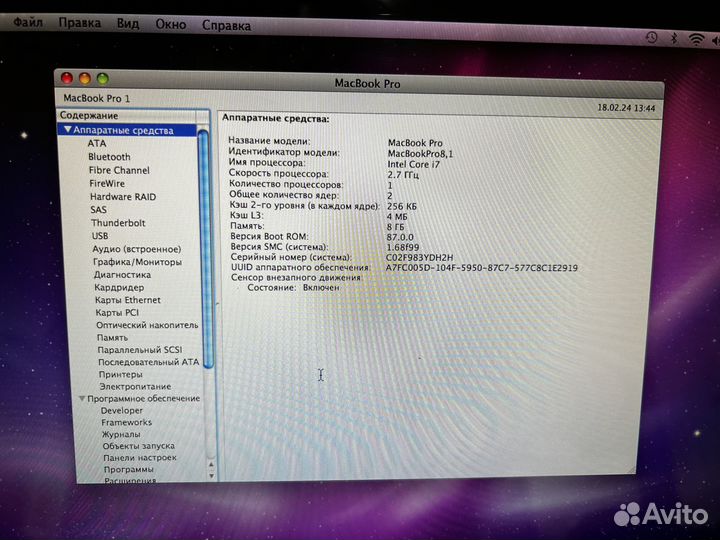Click the Bluetooth menu bar icon
Screen dimensions: 720x540
pos(674,39)
